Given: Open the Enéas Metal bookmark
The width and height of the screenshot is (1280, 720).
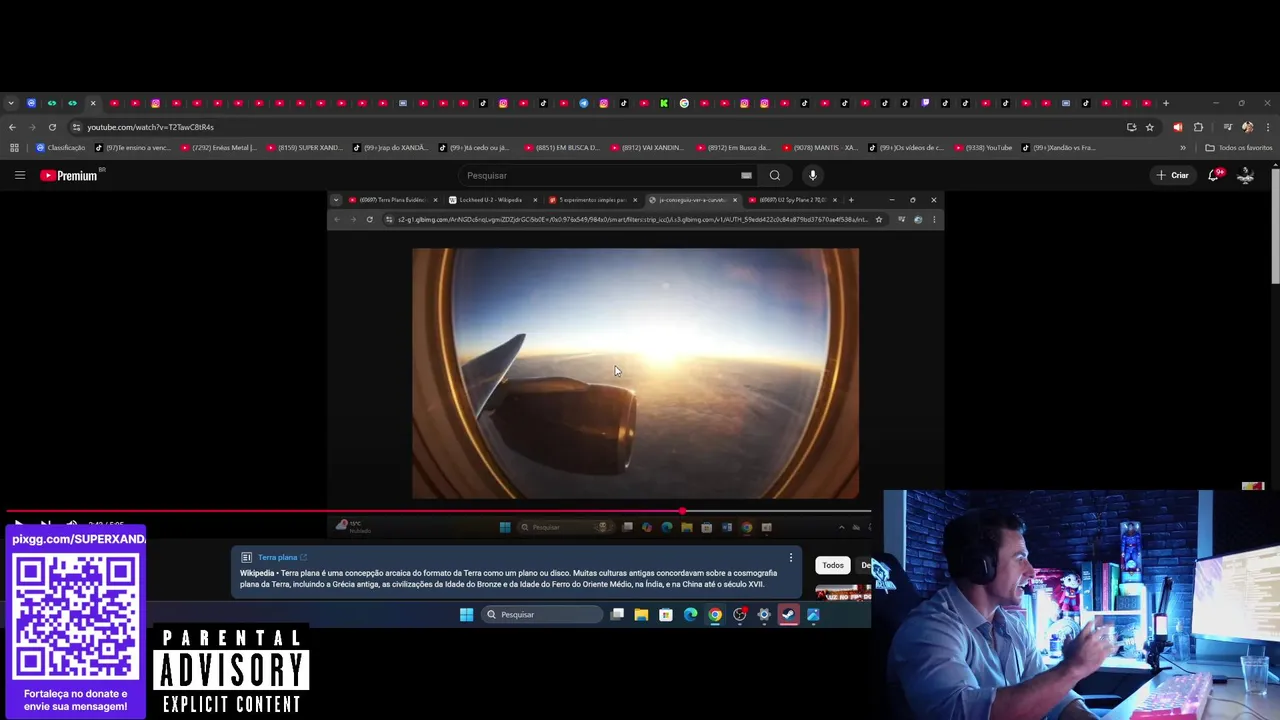Looking at the screenshot, I should 219,148.
